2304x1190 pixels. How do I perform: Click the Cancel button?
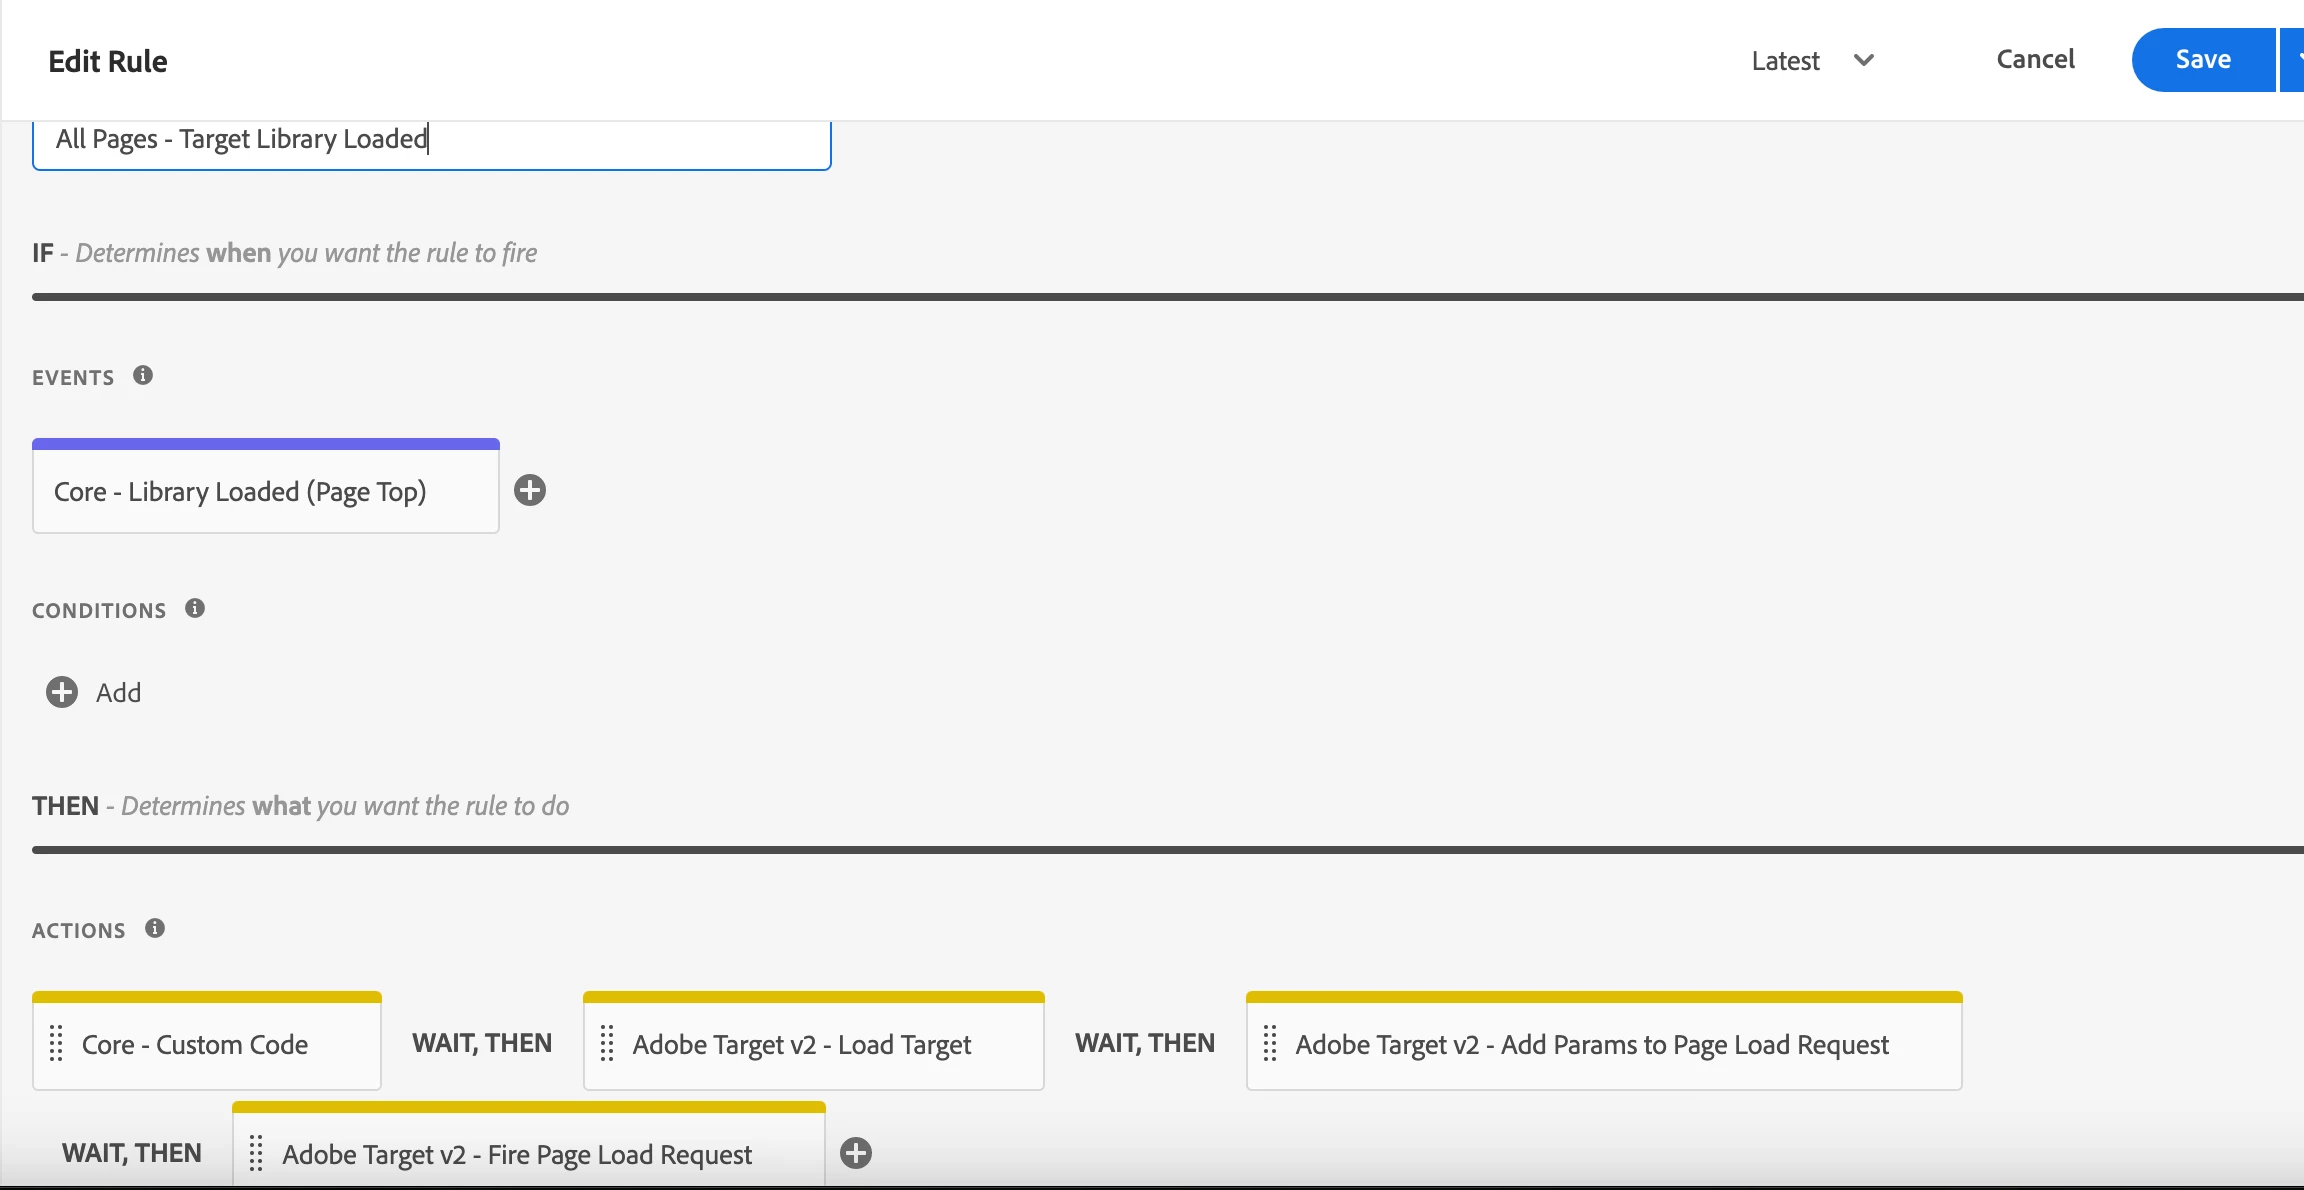(2035, 60)
